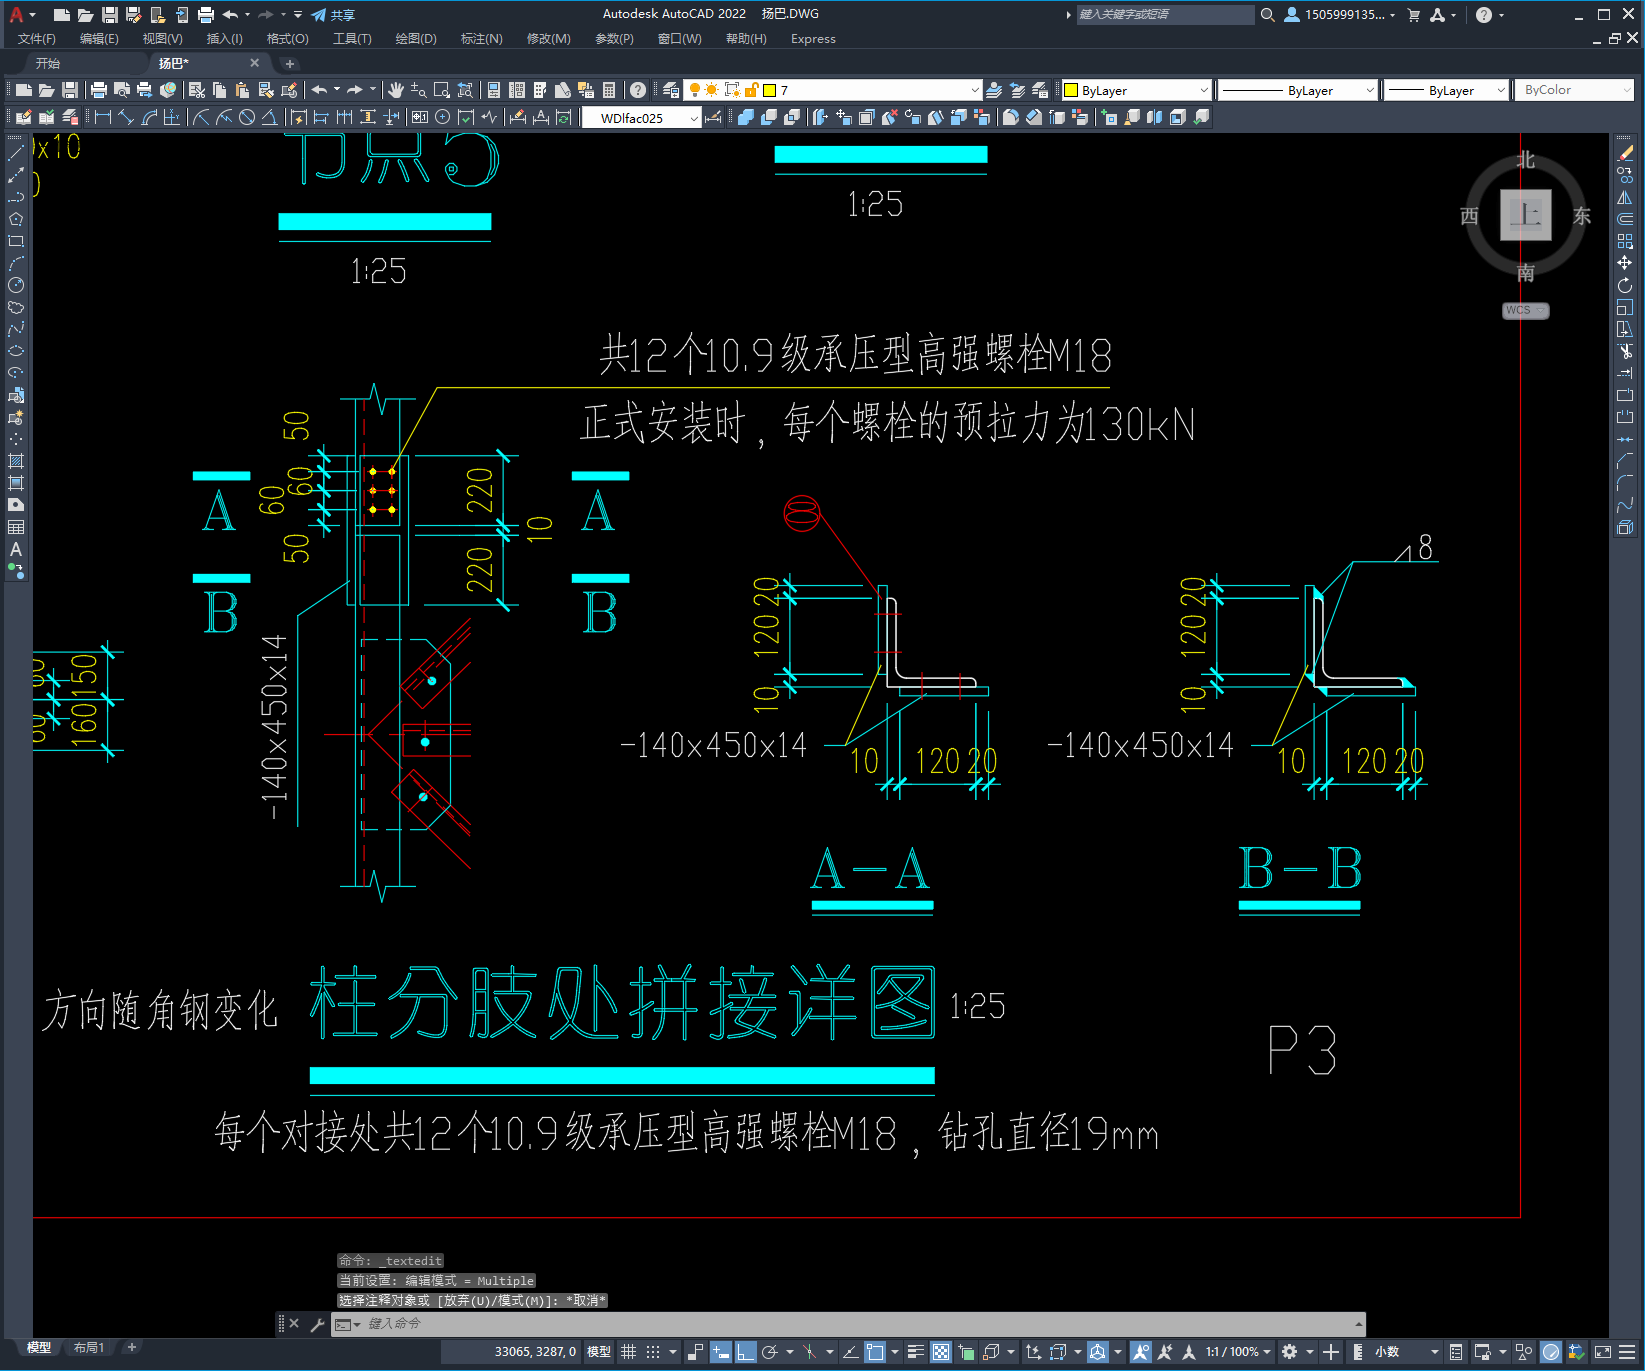The width and height of the screenshot is (1645, 1371).
Task: Switch to the 布局1 layout tab
Action: click(x=89, y=1348)
